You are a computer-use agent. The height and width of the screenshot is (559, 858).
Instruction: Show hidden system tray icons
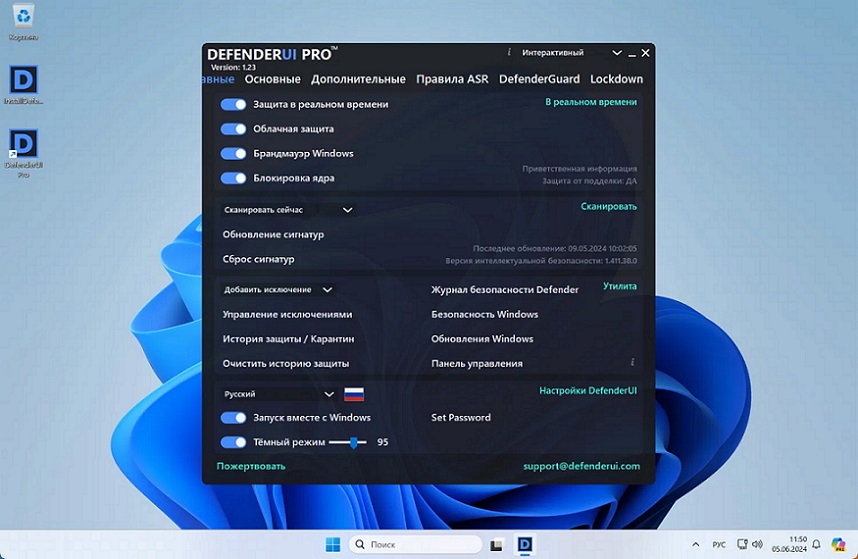(x=695, y=544)
